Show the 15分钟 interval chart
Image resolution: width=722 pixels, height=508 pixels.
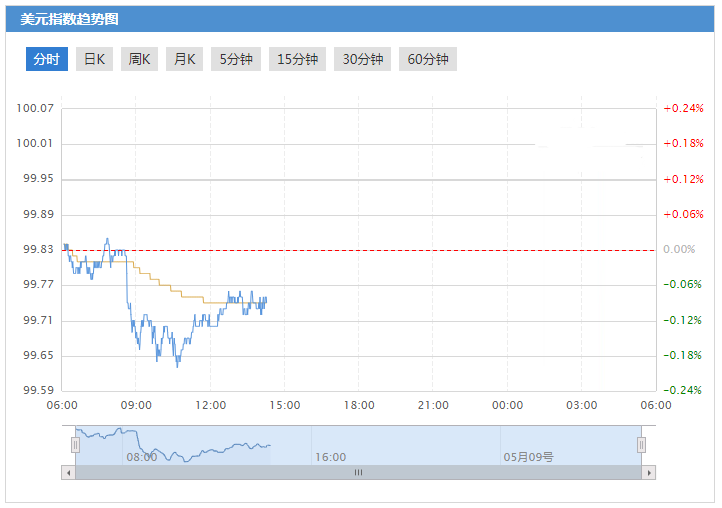point(297,59)
